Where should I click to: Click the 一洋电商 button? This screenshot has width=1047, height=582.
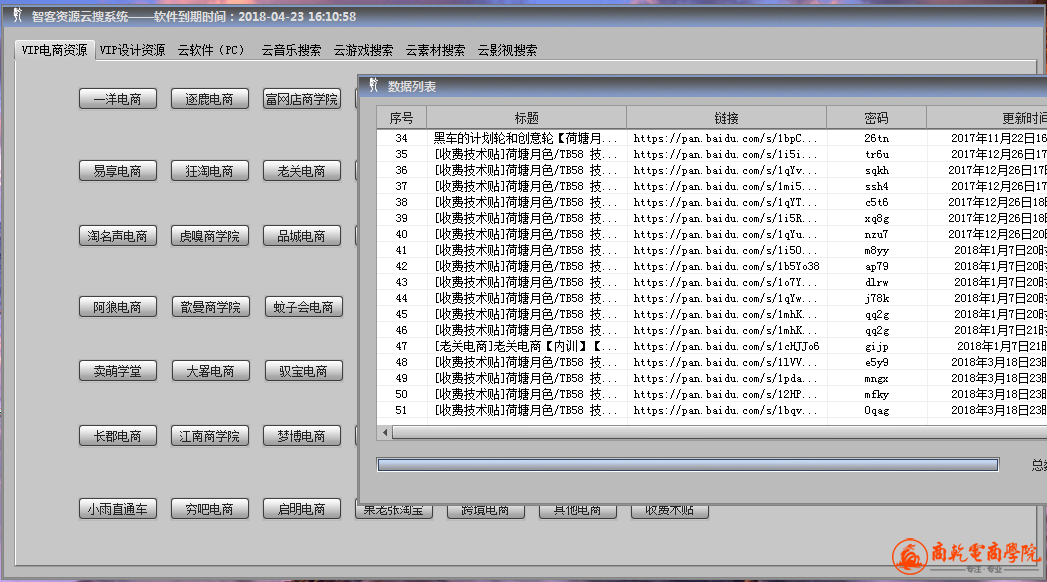[x=118, y=99]
